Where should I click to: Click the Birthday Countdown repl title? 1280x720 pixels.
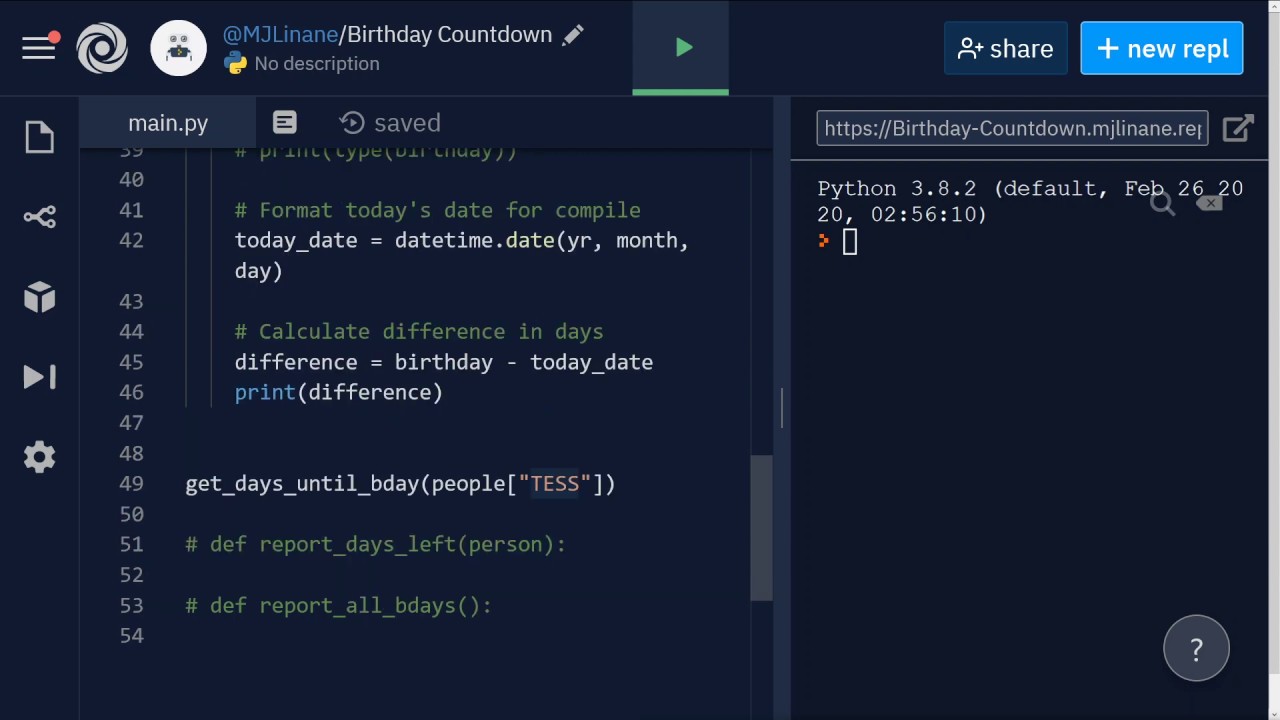coord(449,34)
